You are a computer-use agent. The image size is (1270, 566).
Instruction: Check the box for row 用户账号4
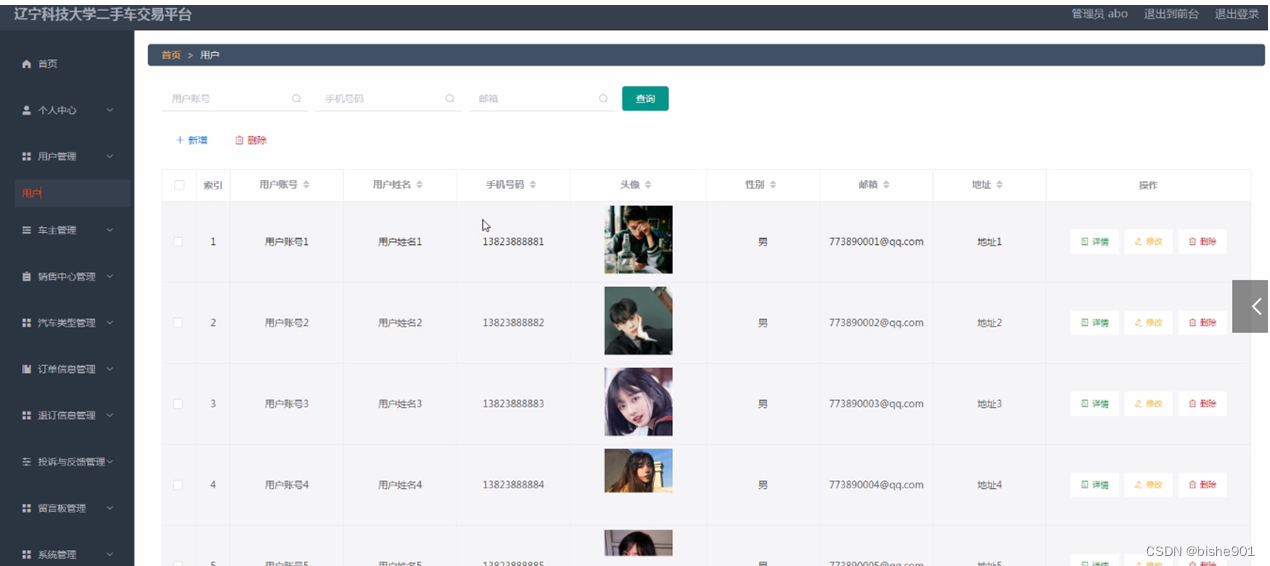tap(179, 485)
